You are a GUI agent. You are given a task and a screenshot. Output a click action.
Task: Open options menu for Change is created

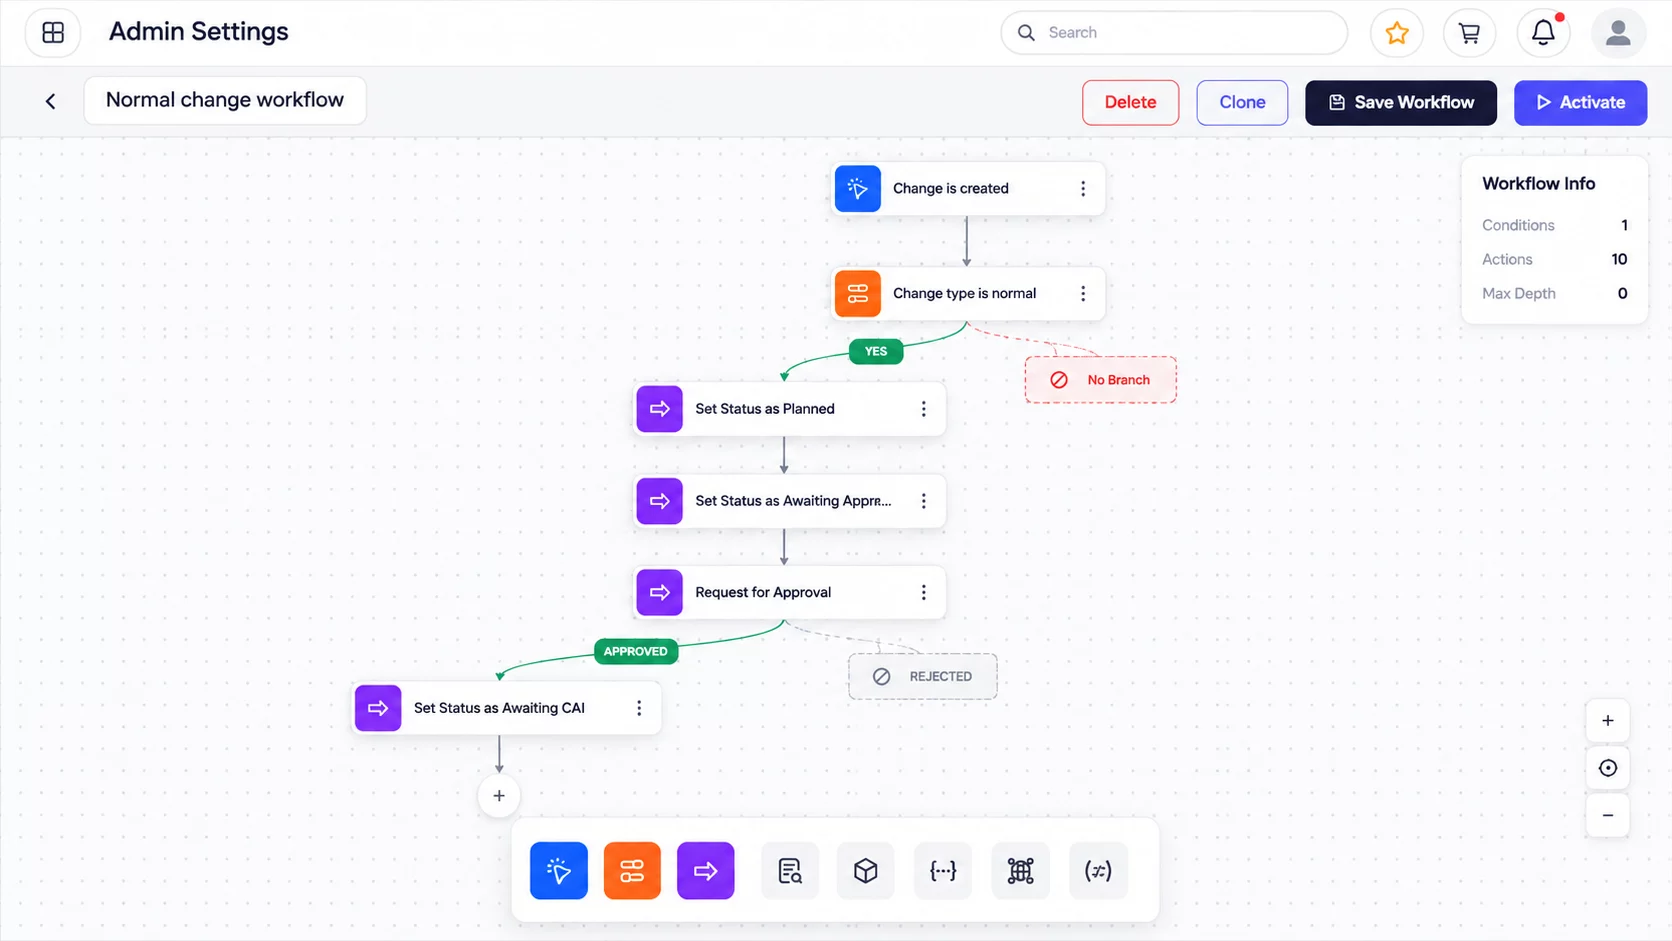[x=1082, y=189]
